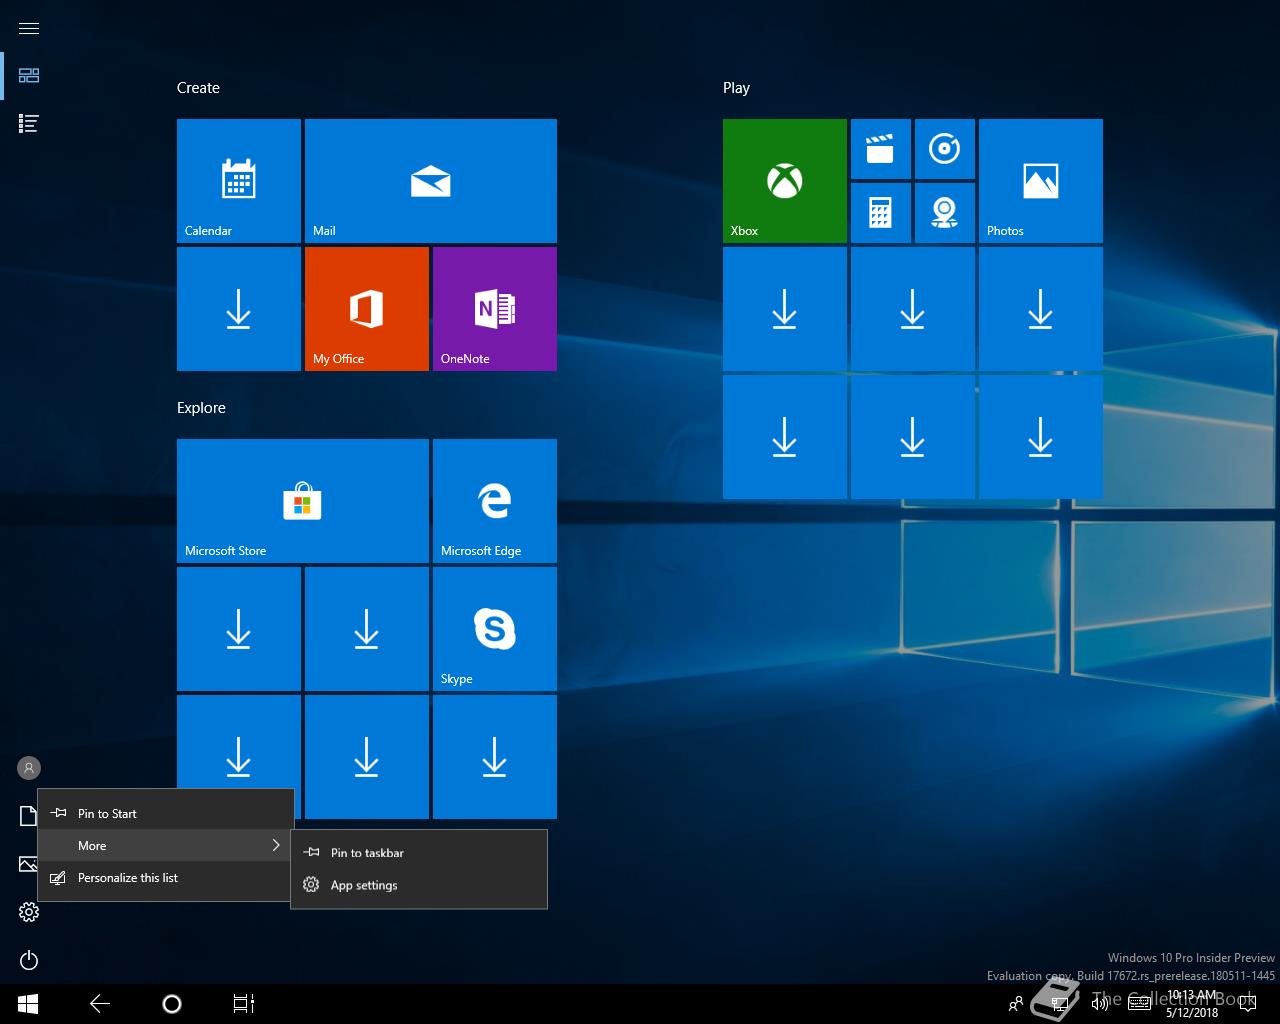
Task: Click the taskbar clock showing 10:13 AM
Action: (1192, 1004)
